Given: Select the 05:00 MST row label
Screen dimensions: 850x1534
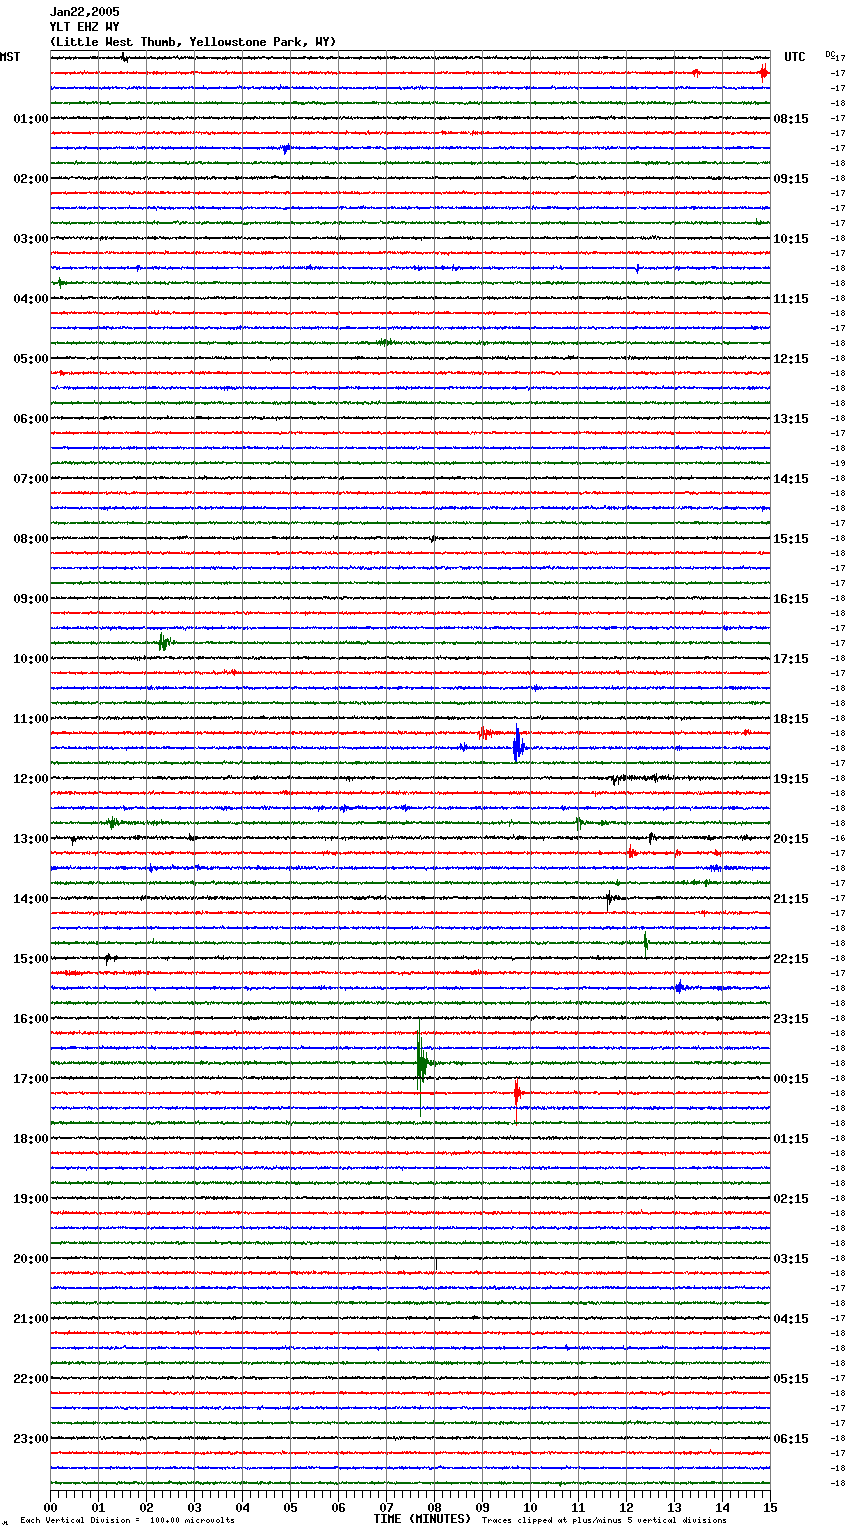Looking at the screenshot, I should (x=30, y=359).
